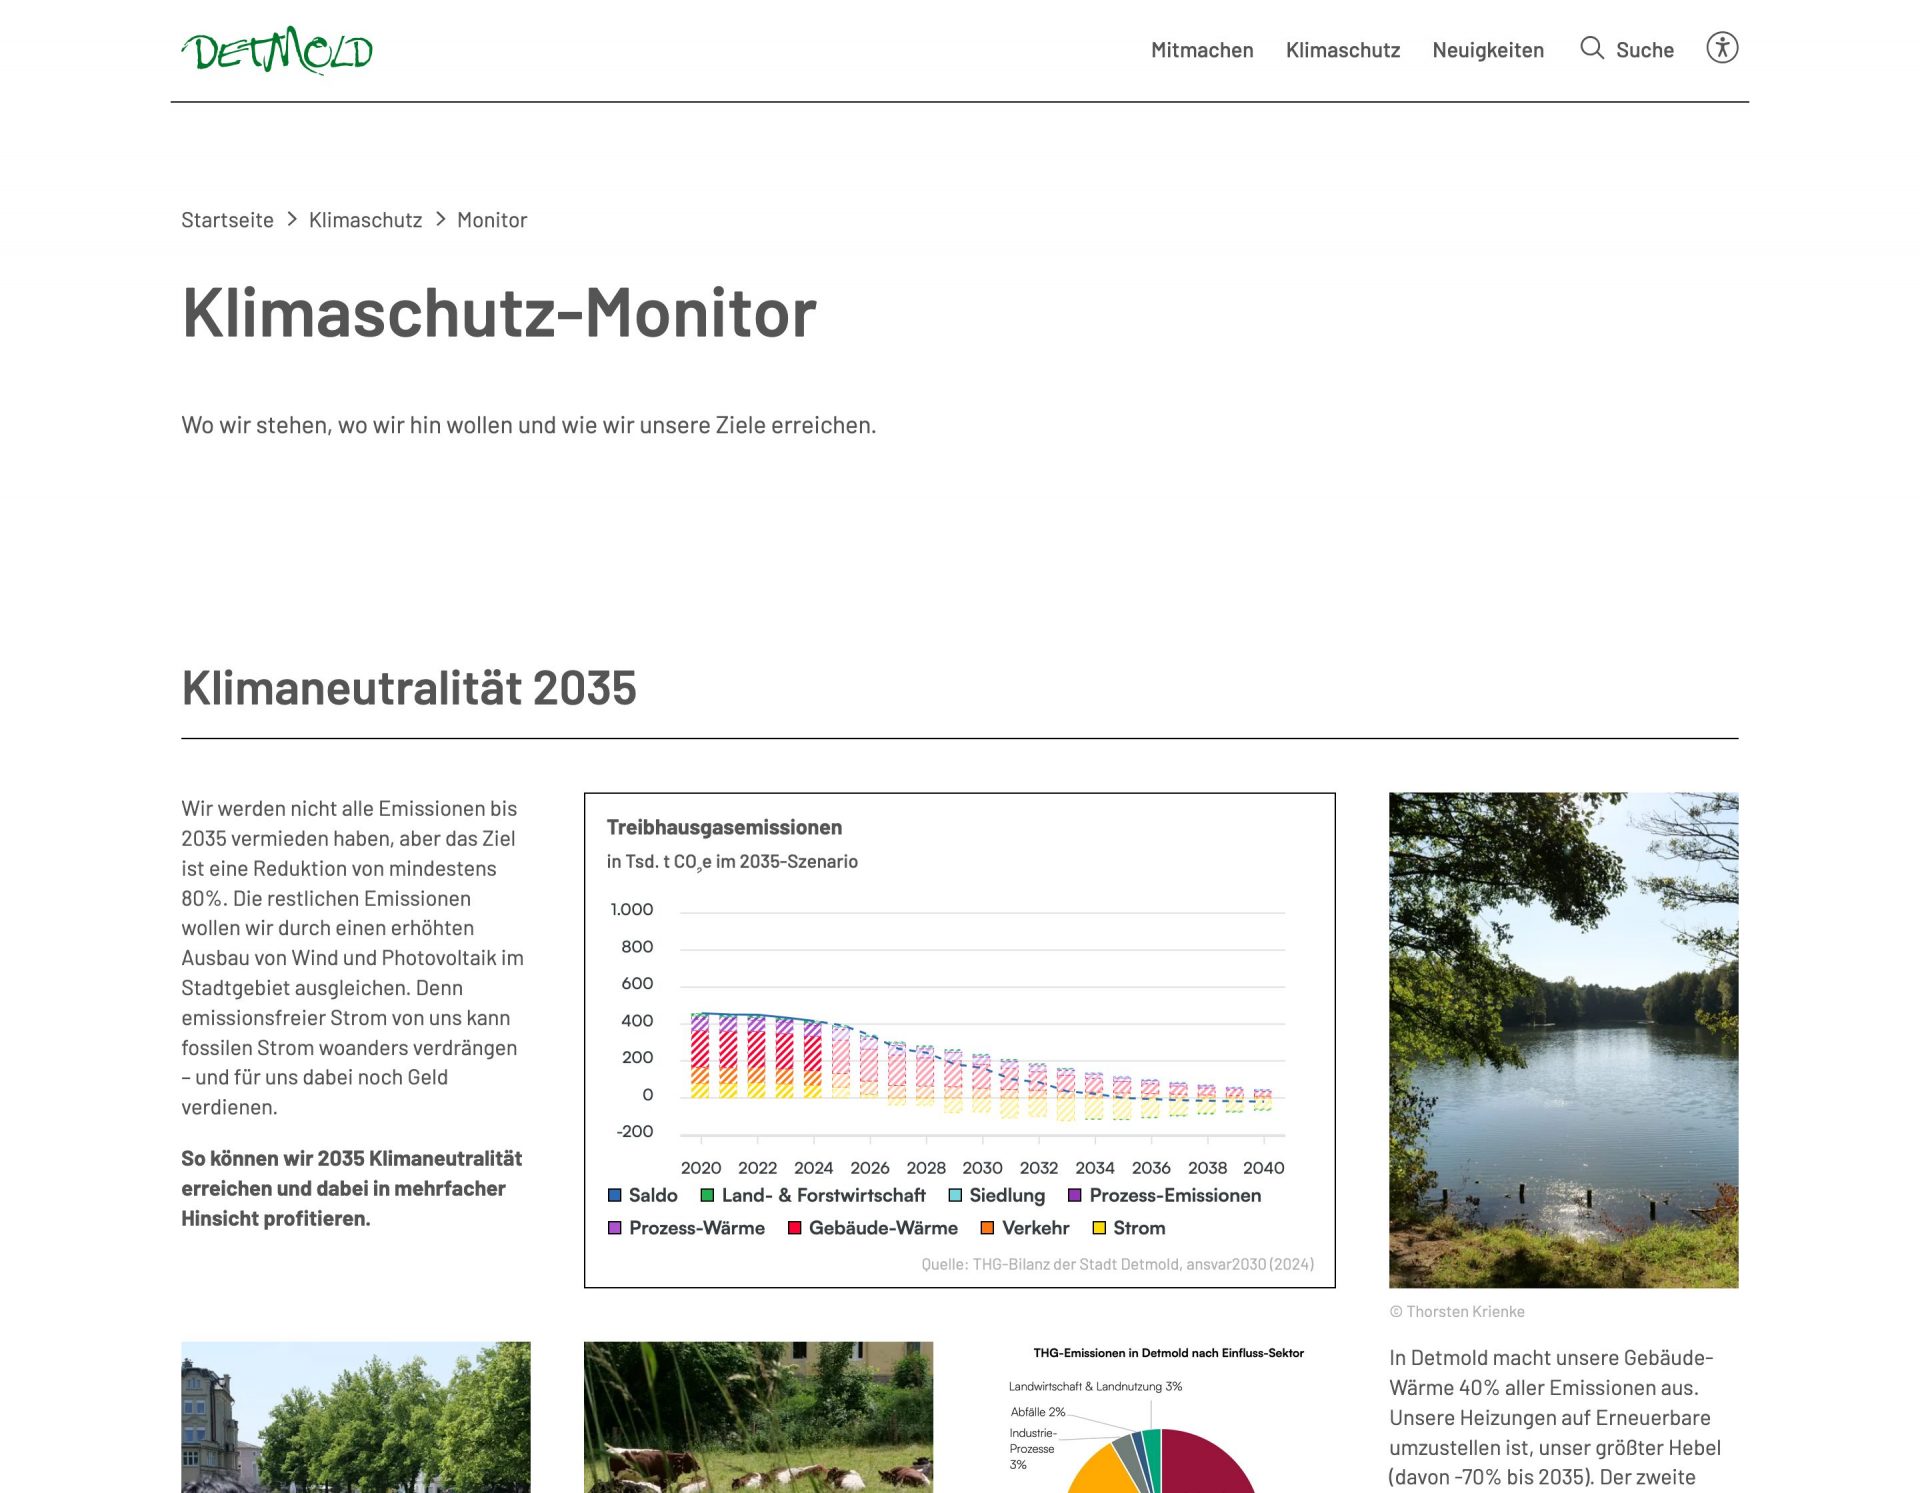The image size is (1920, 1493).
Task: Click the cows in grass photo
Action: tap(758, 1417)
